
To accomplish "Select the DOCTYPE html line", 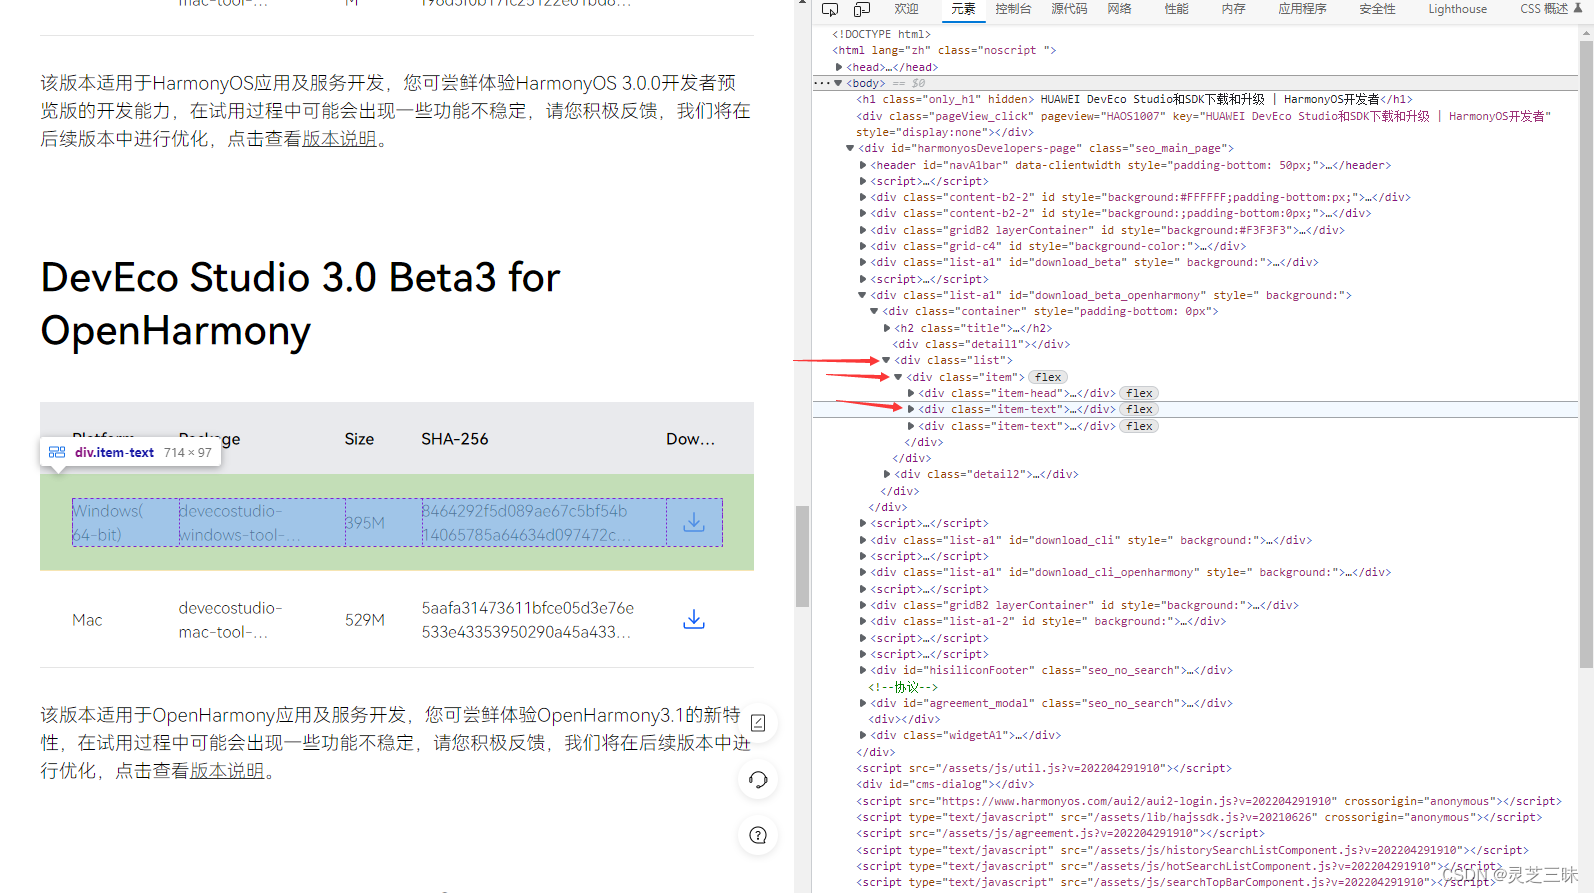I will click(881, 34).
